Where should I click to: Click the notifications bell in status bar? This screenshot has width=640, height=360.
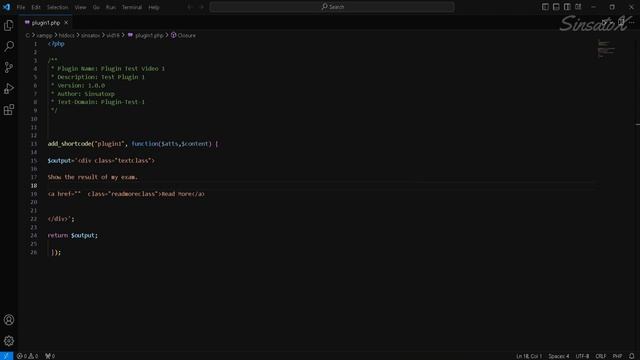pyautogui.click(x=631, y=356)
